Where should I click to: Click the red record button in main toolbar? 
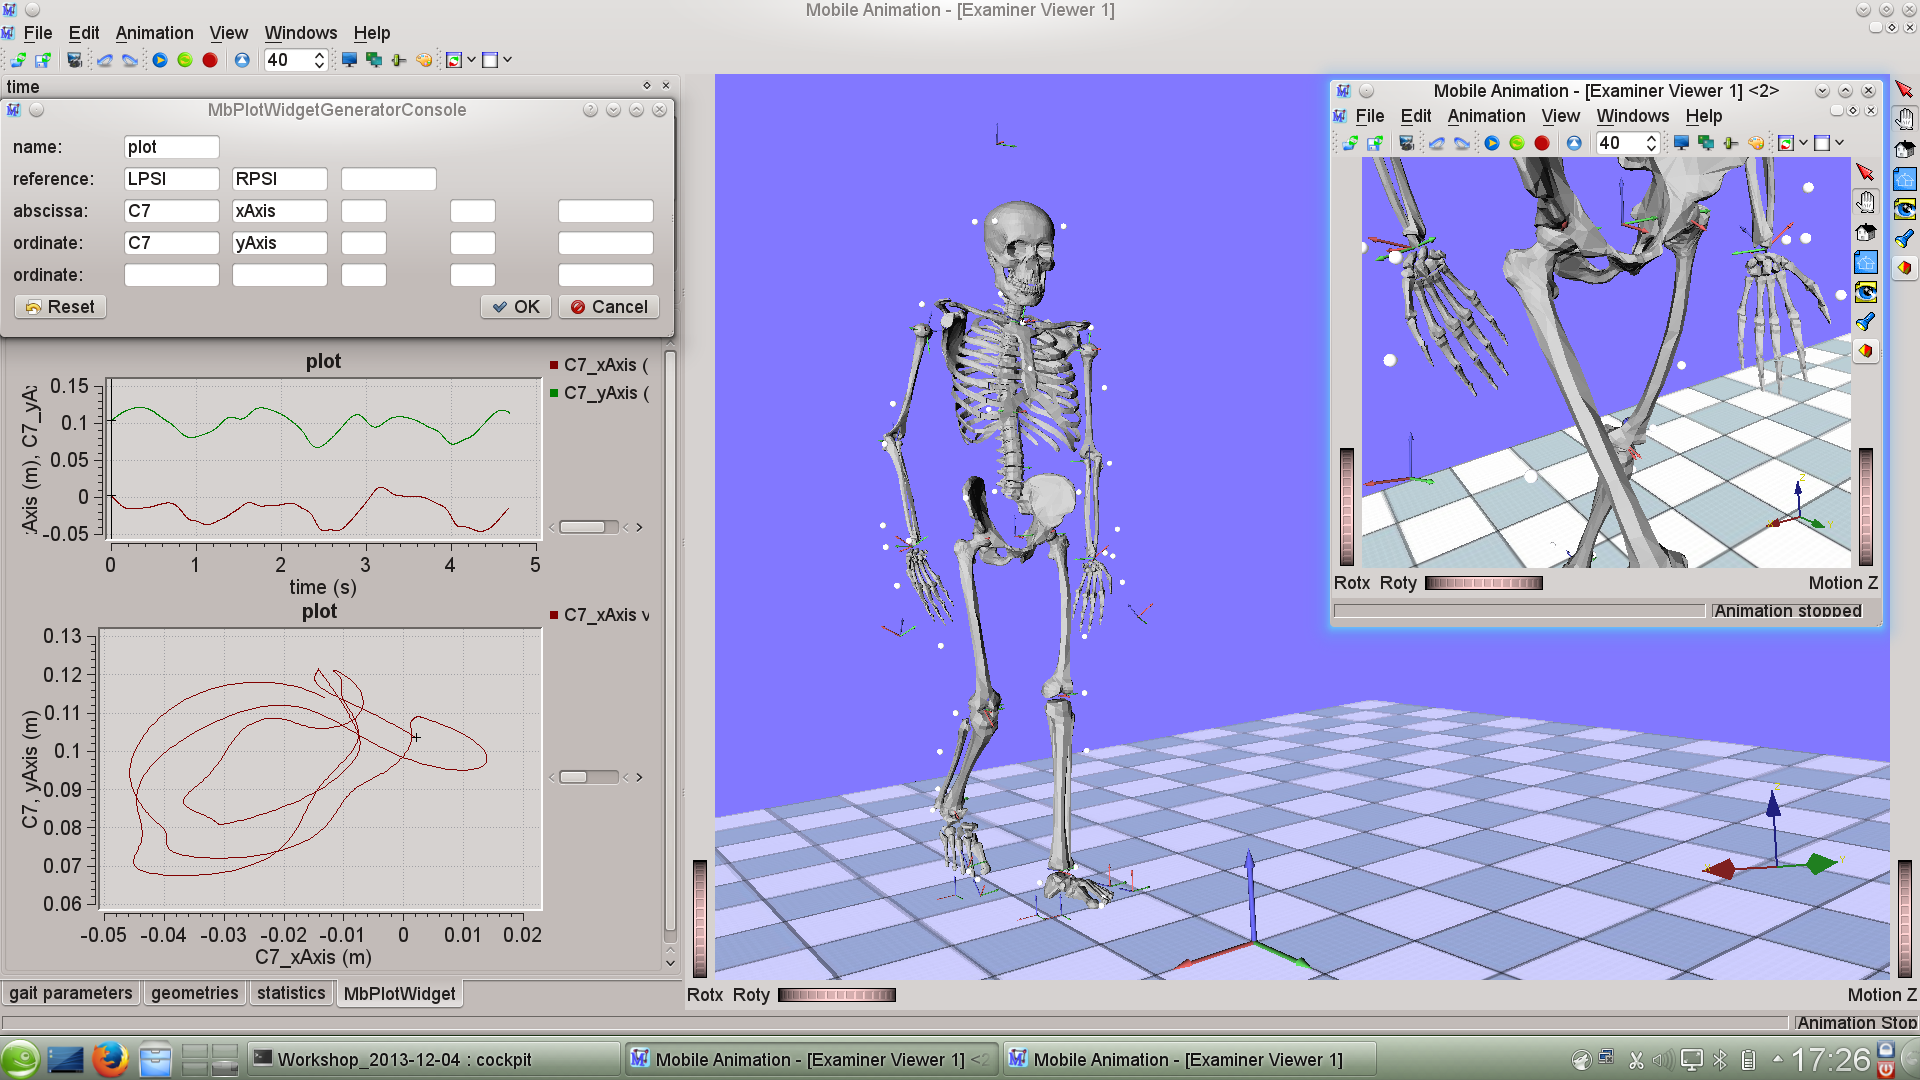coord(210,60)
